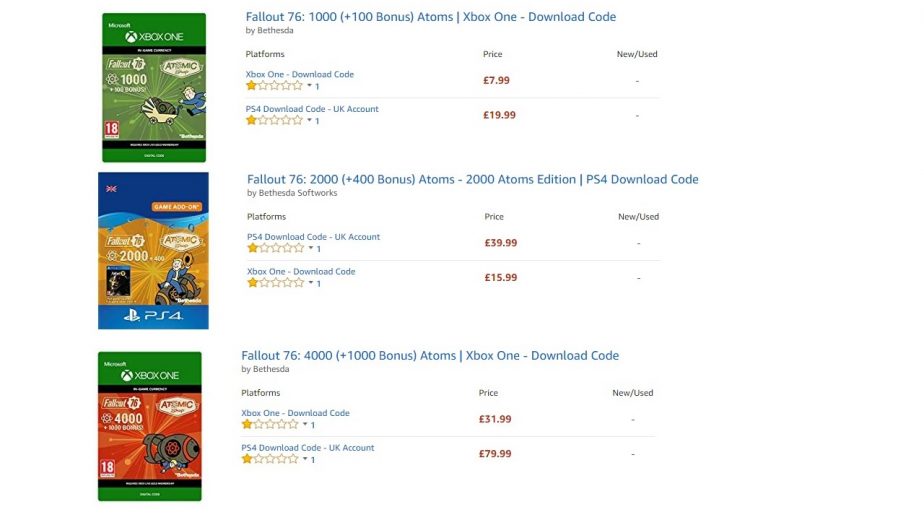Select PS4 Download Code - UK Account under 4000 Atoms
Screen dimensions: 924x520
tap(308, 448)
